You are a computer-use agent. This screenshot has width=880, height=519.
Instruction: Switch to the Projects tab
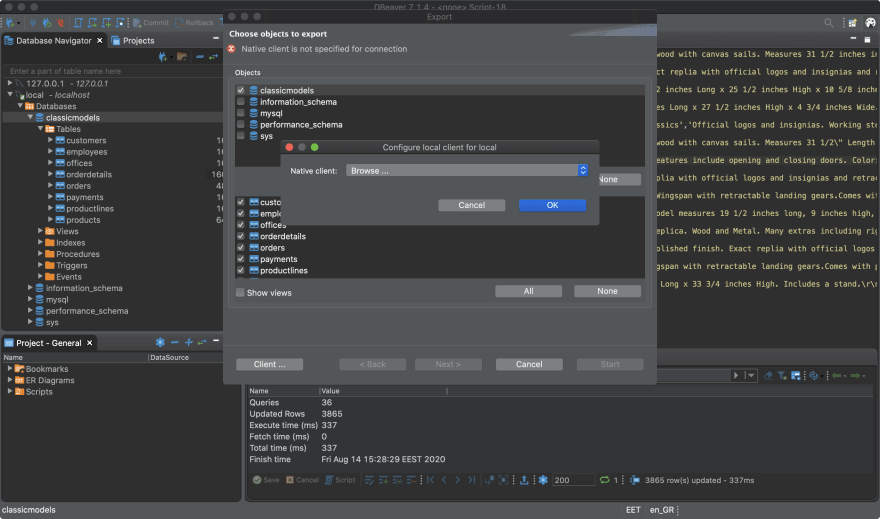132,40
